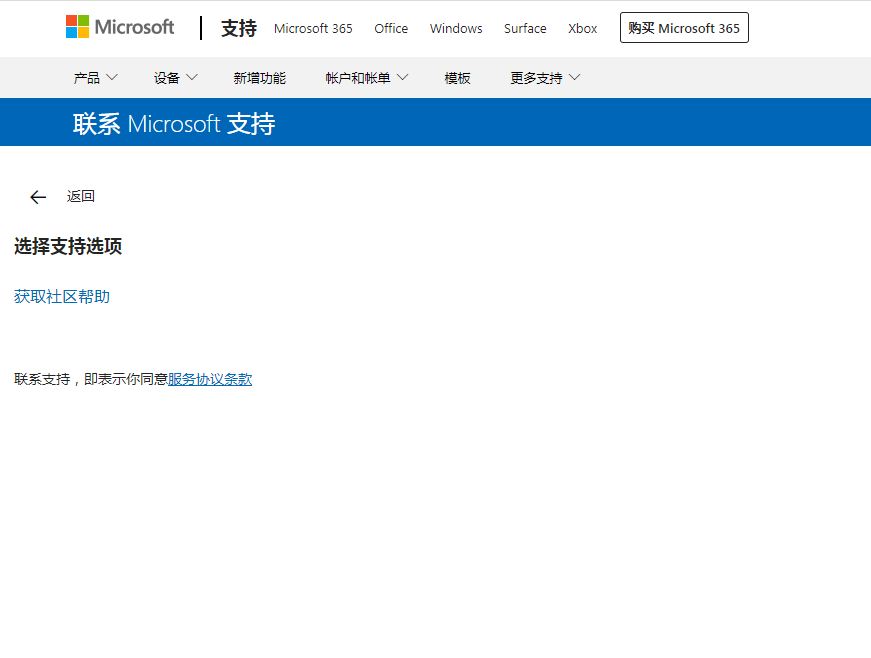Select Windows in the top navigation
This screenshot has height=658, width=871.
pyautogui.click(x=456, y=28)
